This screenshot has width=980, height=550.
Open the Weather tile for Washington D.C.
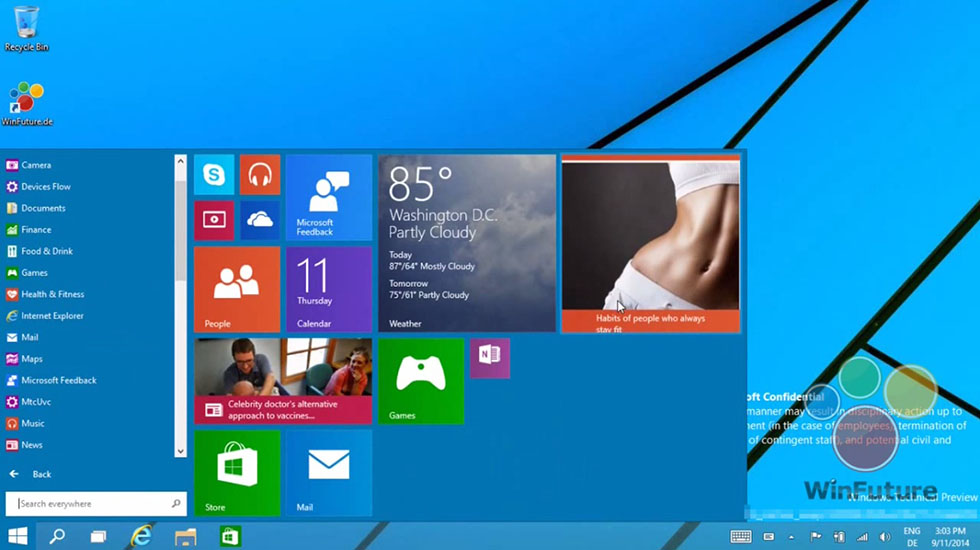click(466, 243)
